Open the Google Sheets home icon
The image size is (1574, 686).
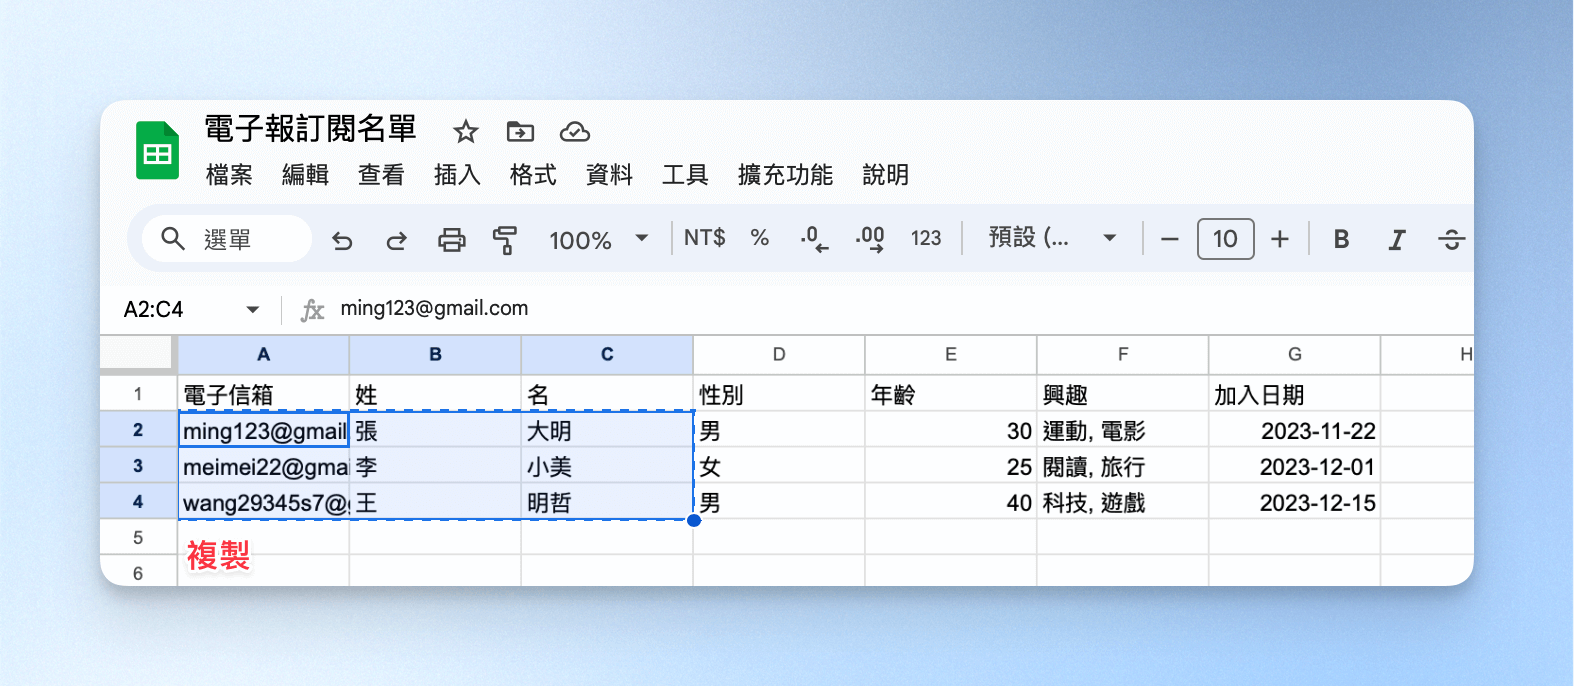click(157, 150)
